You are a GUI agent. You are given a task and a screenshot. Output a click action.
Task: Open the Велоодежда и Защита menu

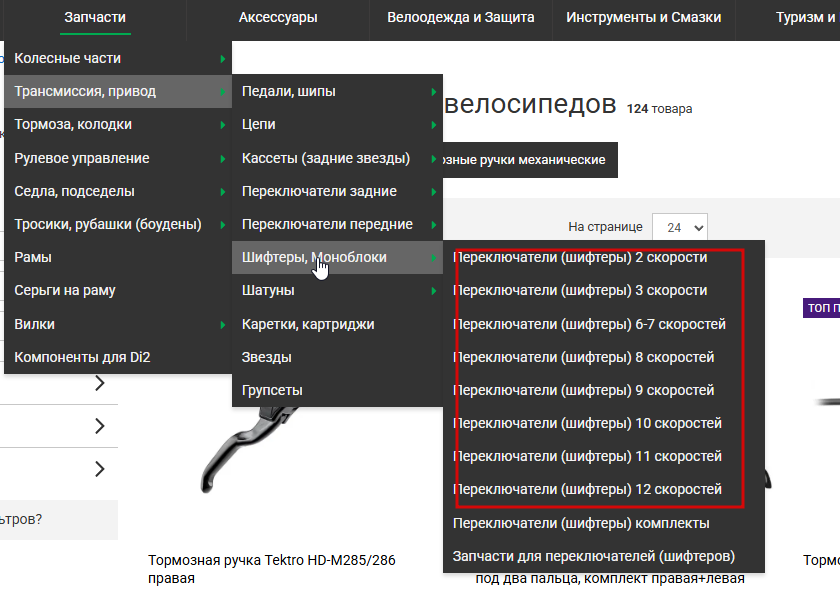(x=461, y=18)
